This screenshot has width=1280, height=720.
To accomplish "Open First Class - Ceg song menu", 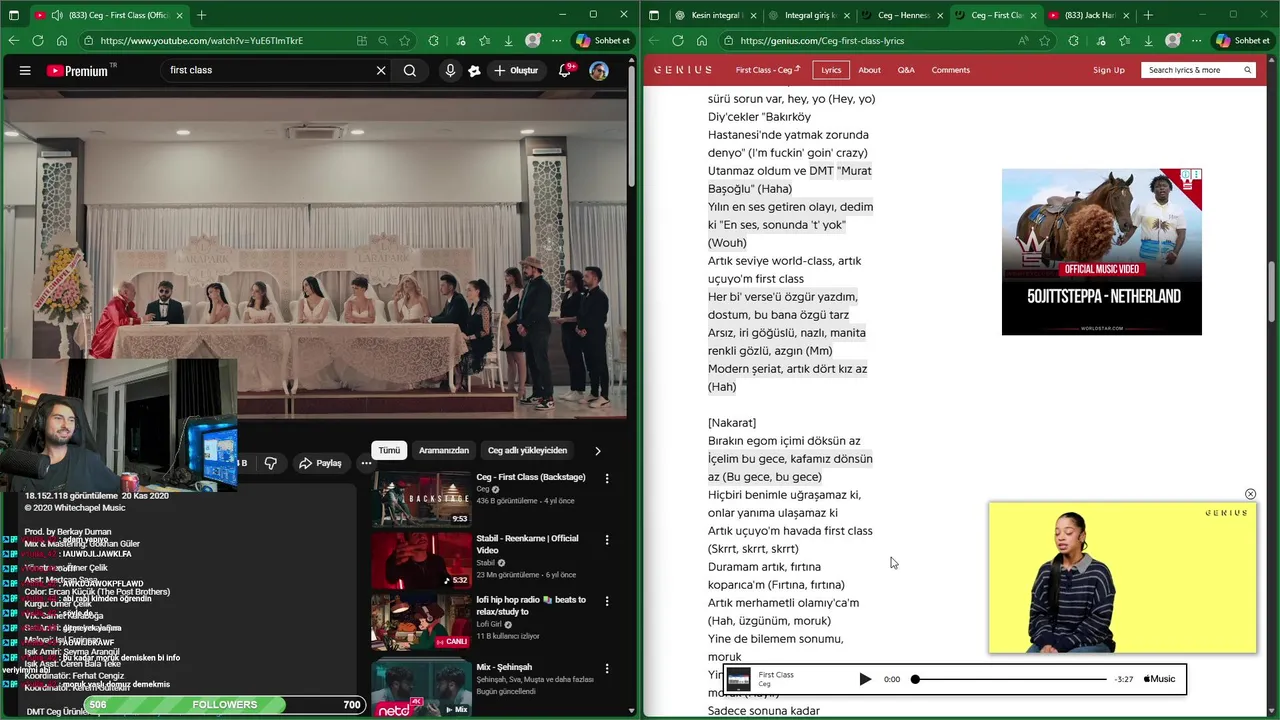I will [x=768, y=70].
